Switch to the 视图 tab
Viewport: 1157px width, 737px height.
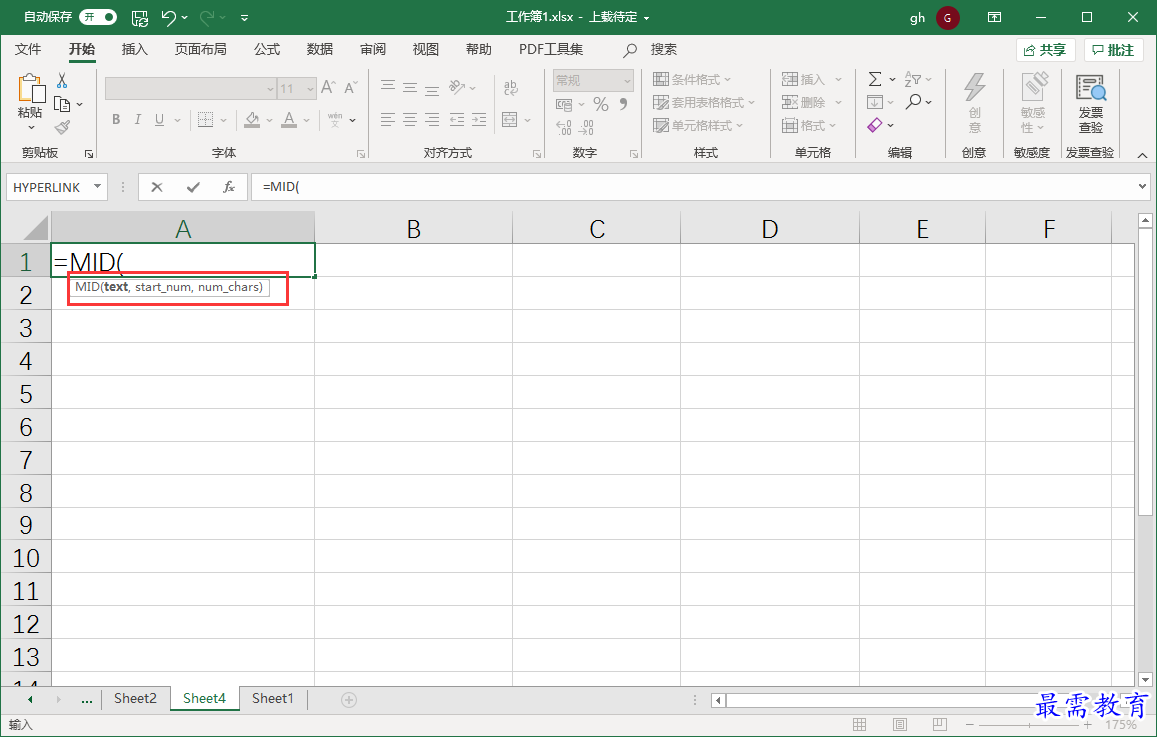pos(426,49)
